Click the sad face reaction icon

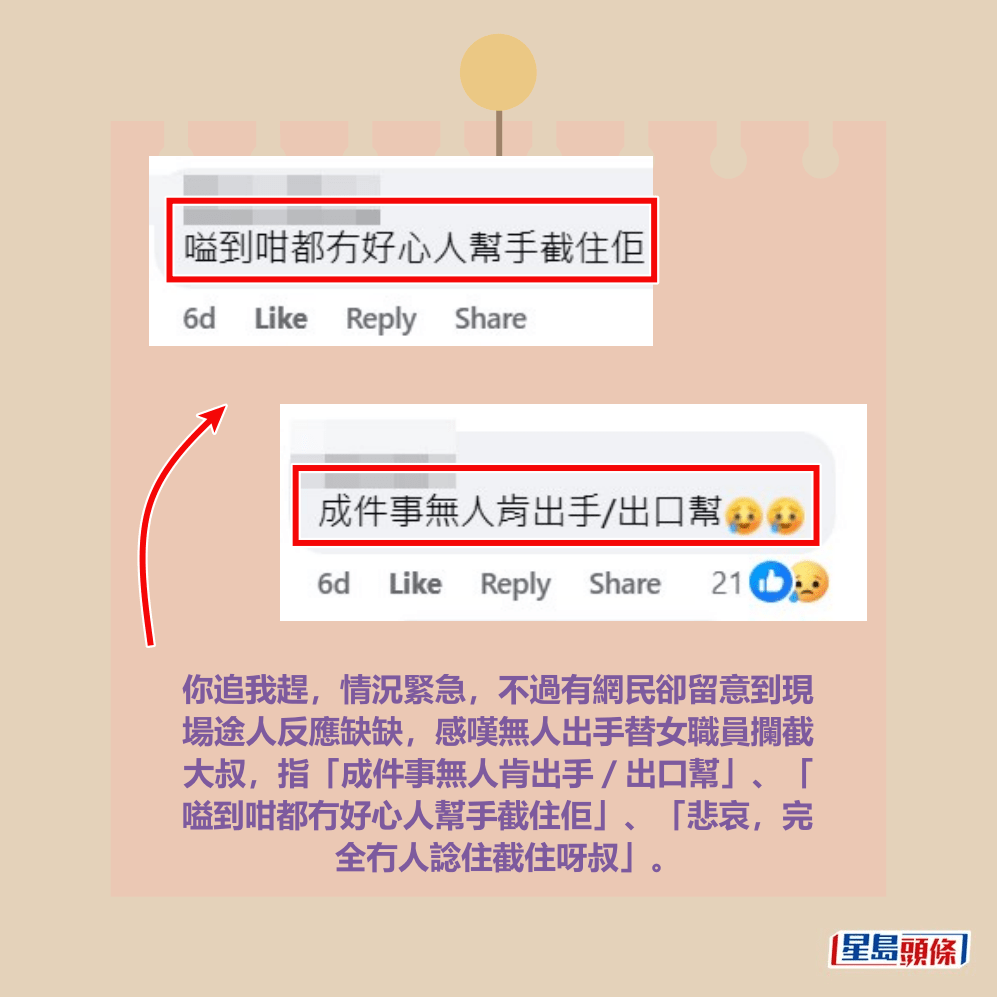tap(809, 581)
